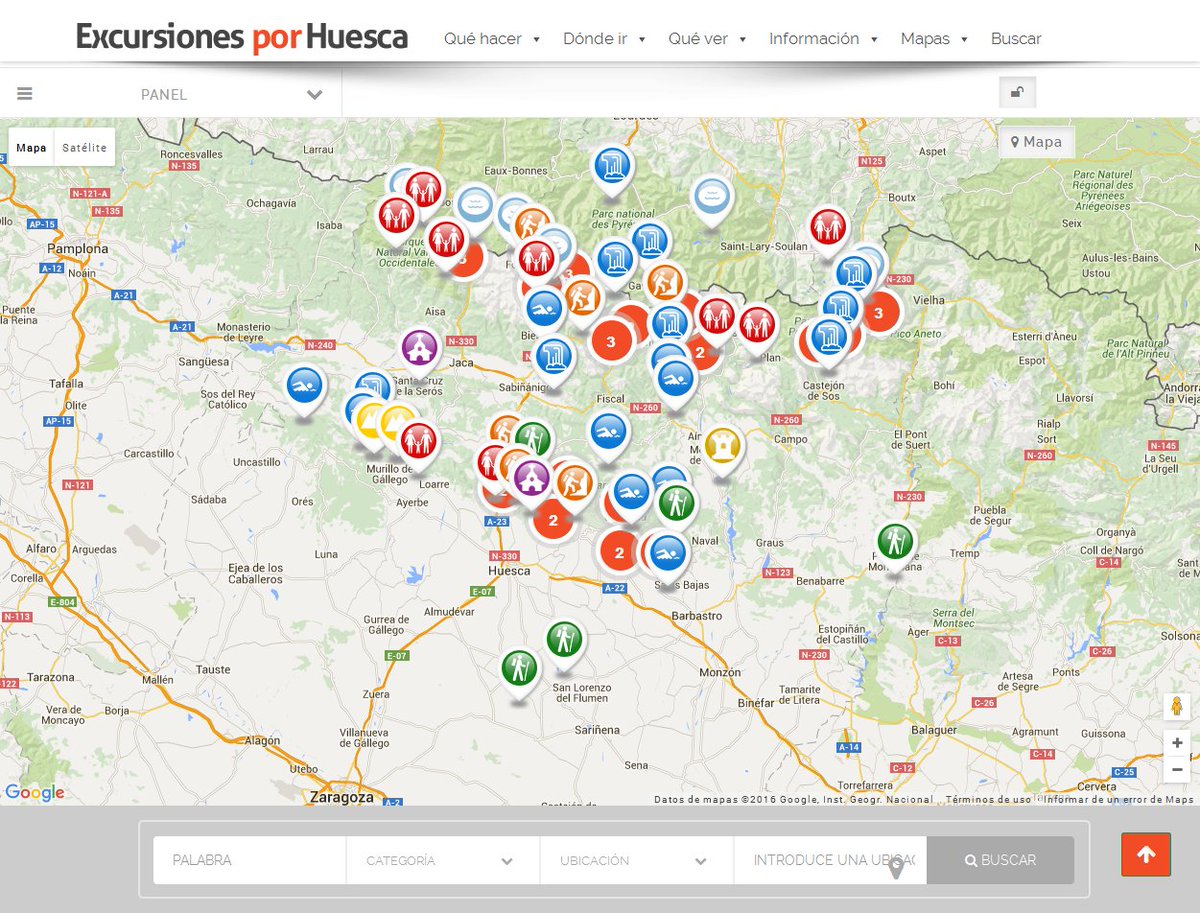1200x913 pixels.
Task: Click the family marker near Boutx
Action: click(x=828, y=230)
